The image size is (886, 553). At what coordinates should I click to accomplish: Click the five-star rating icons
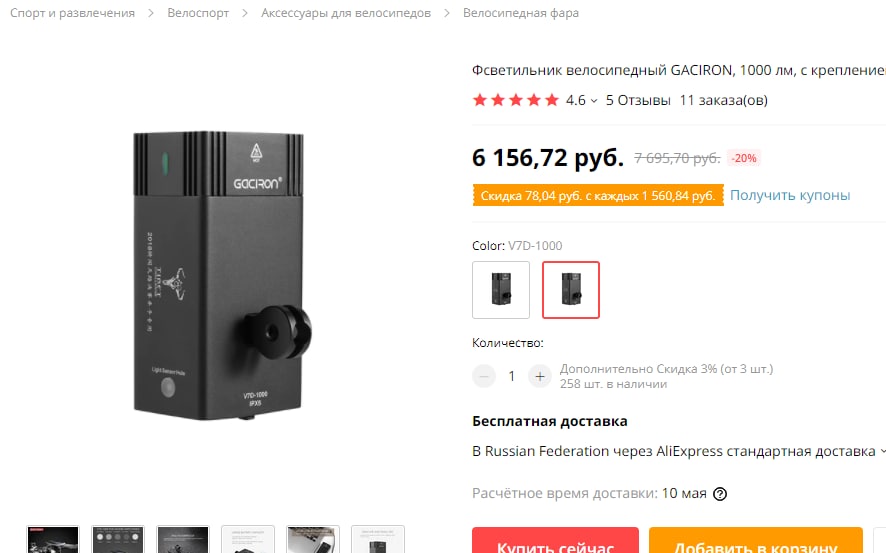pos(515,100)
